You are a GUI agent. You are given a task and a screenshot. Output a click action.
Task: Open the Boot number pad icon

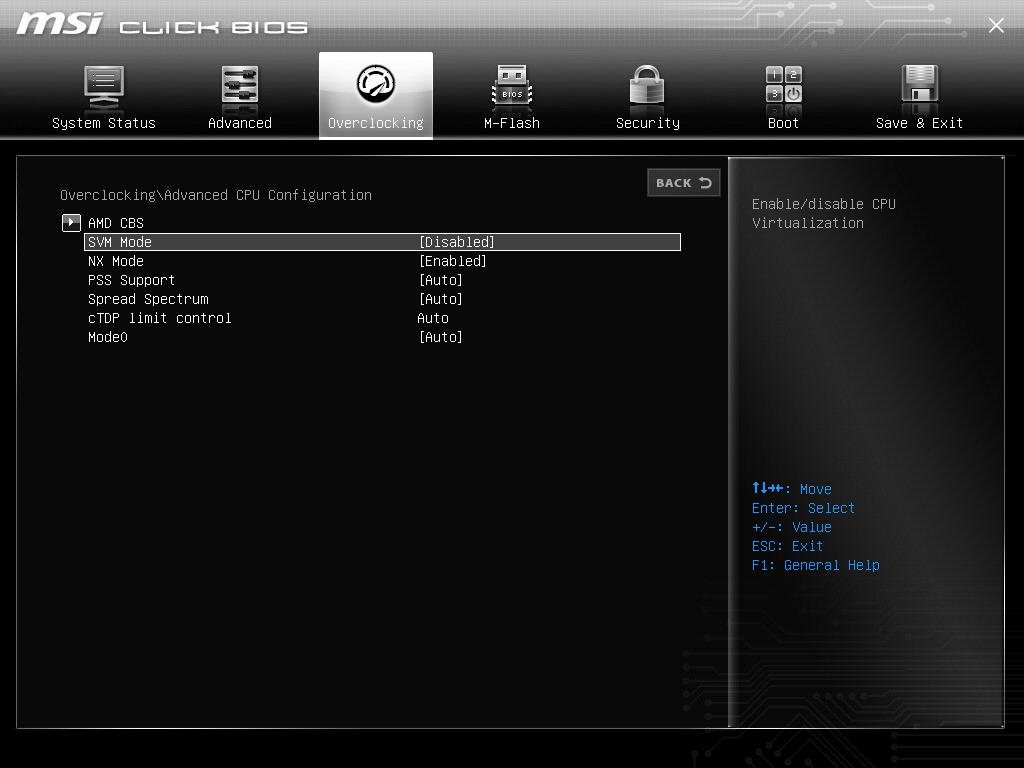click(x=784, y=85)
